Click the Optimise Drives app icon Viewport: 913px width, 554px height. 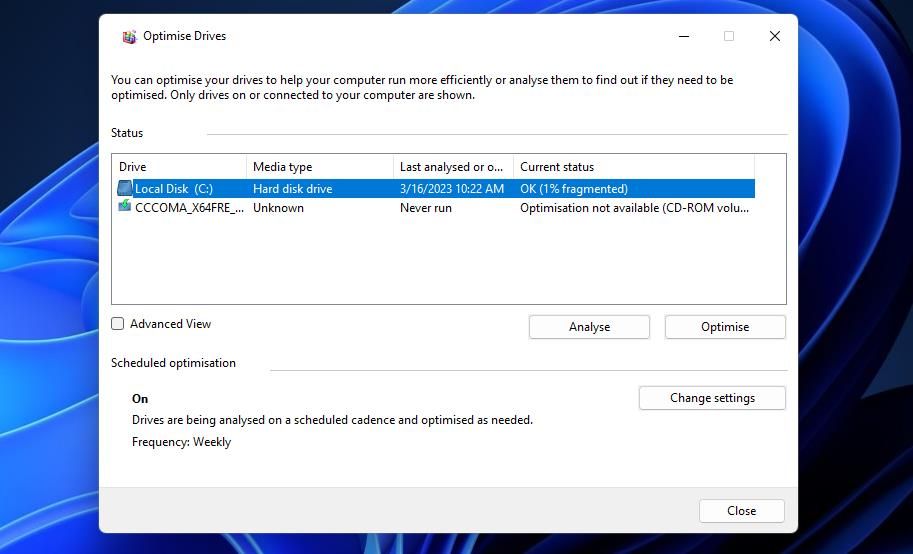click(129, 36)
